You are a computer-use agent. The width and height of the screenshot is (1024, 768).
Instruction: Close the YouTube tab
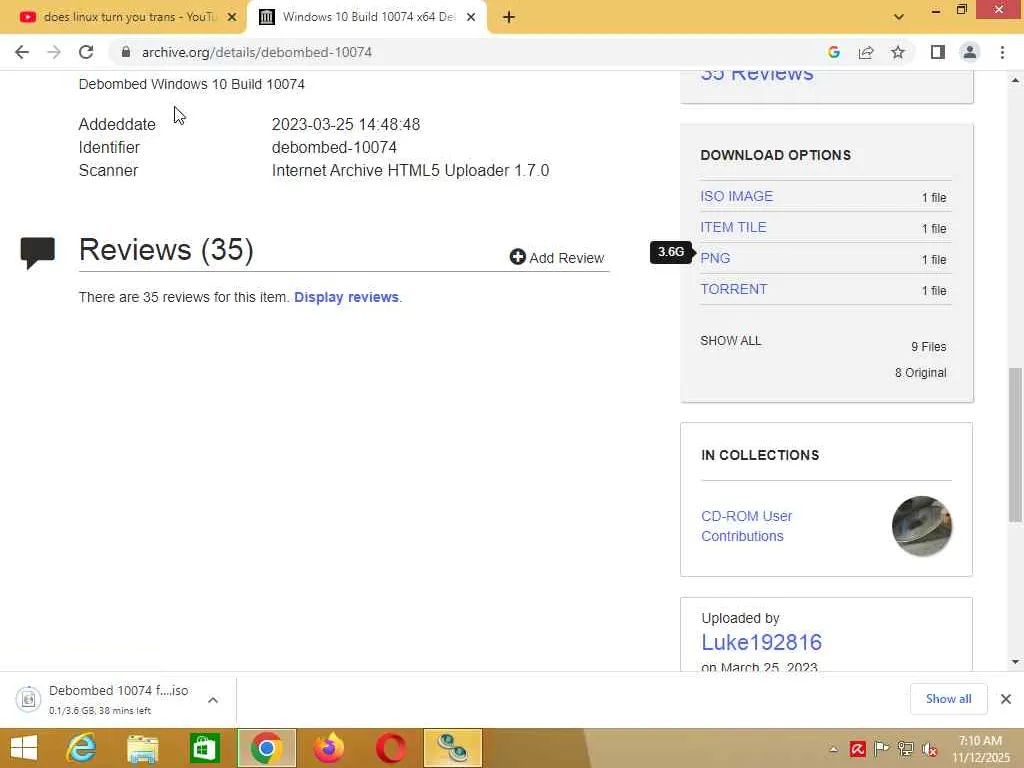pos(232,18)
